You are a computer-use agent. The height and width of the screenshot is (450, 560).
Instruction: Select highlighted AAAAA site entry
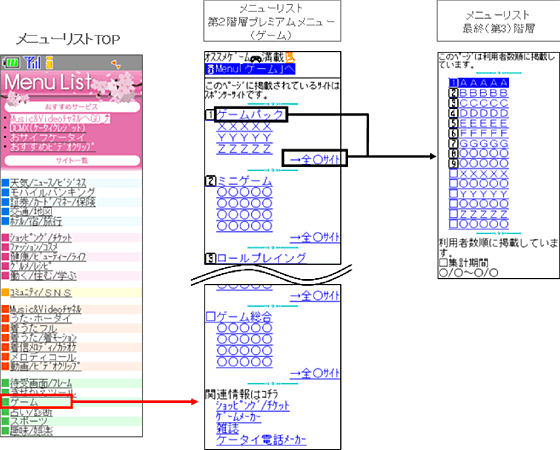[x=484, y=83]
